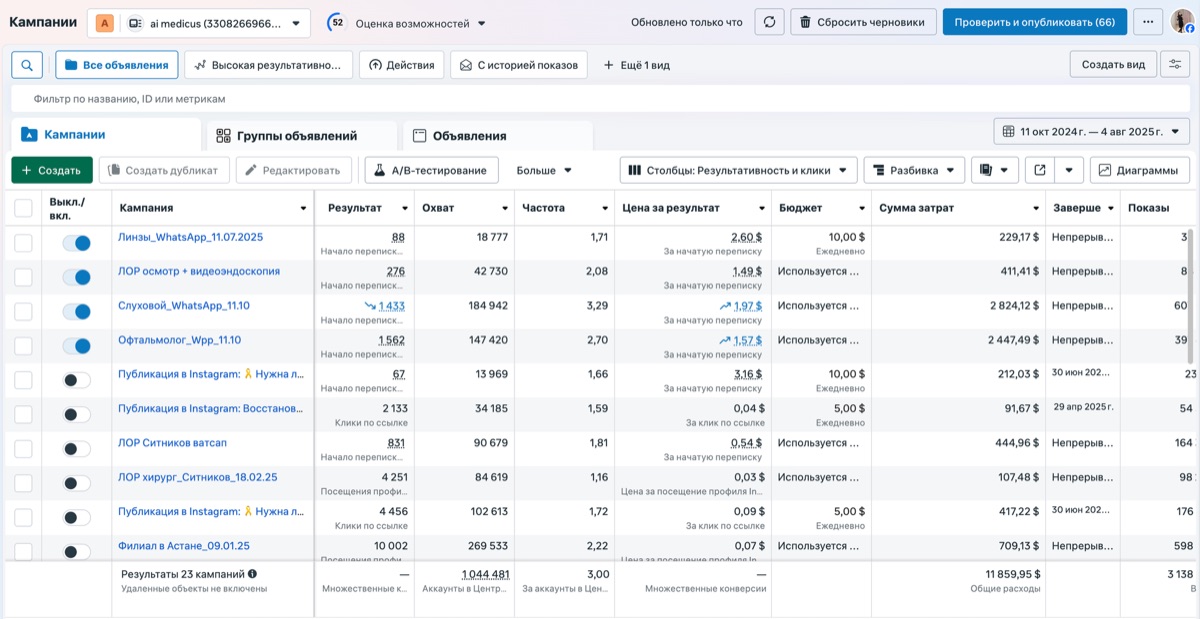The image size is (1200, 619).
Task: Open Сумма затрат column sort arrow
Action: click(1036, 208)
